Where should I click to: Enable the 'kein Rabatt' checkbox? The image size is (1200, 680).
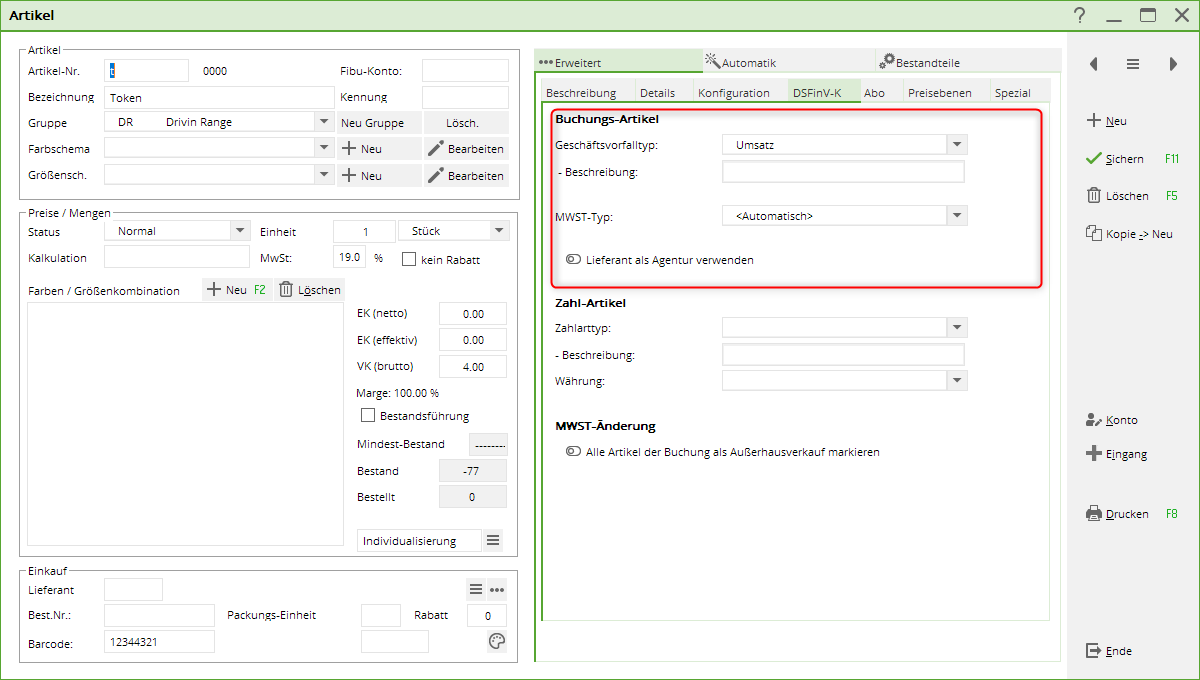[x=409, y=259]
